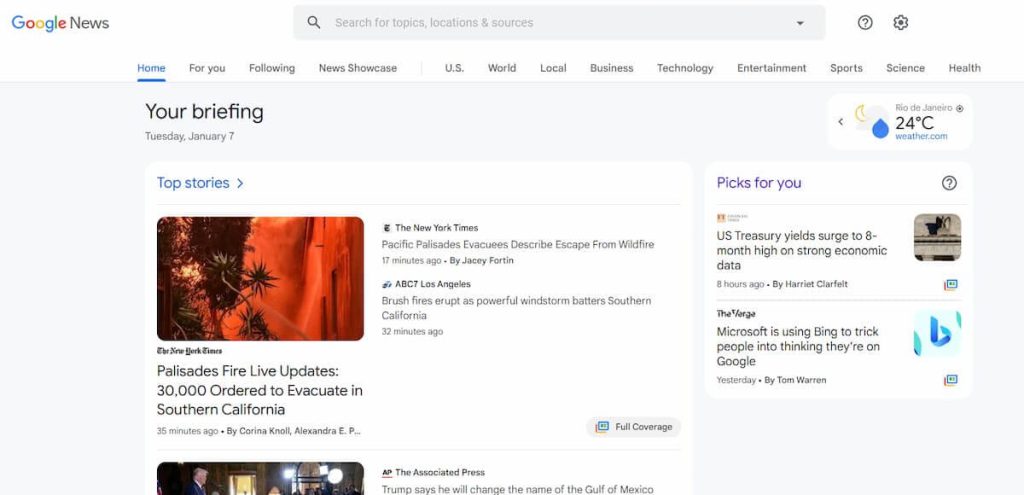Open the Top stories heading link
Image resolution: width=1024 pixels, height=495 pixels.
[x=193, y=183]
